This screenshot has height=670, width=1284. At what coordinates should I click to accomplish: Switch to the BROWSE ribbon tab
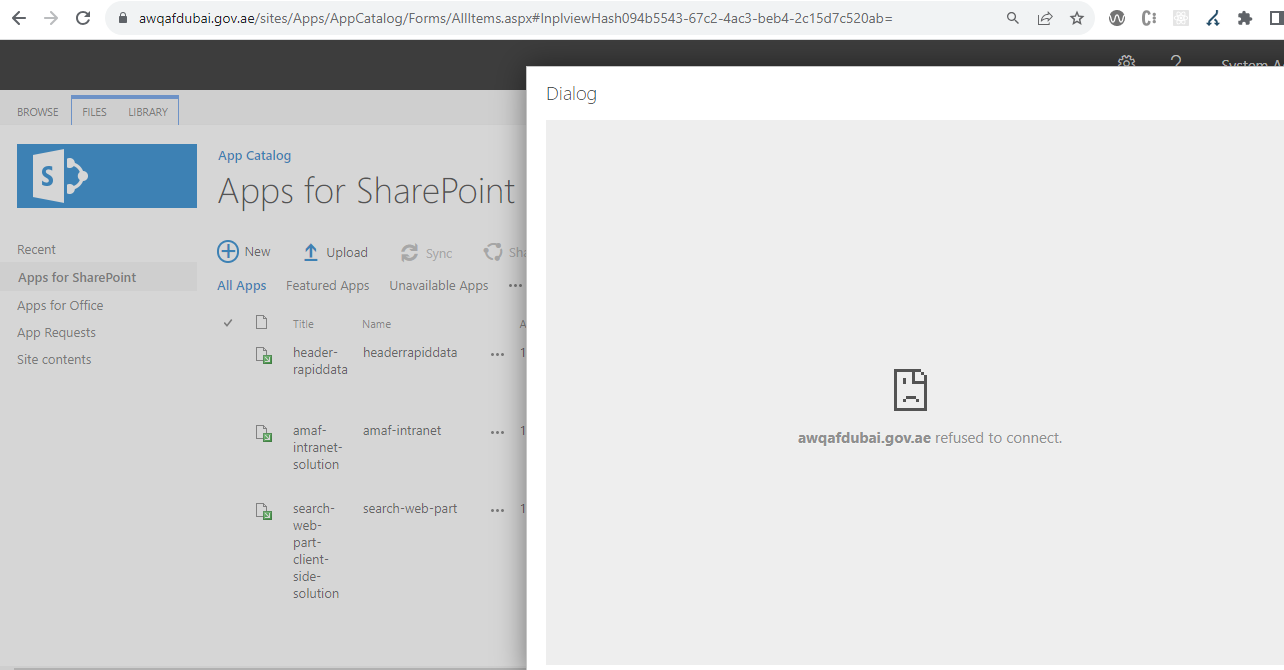pos(38,112)
